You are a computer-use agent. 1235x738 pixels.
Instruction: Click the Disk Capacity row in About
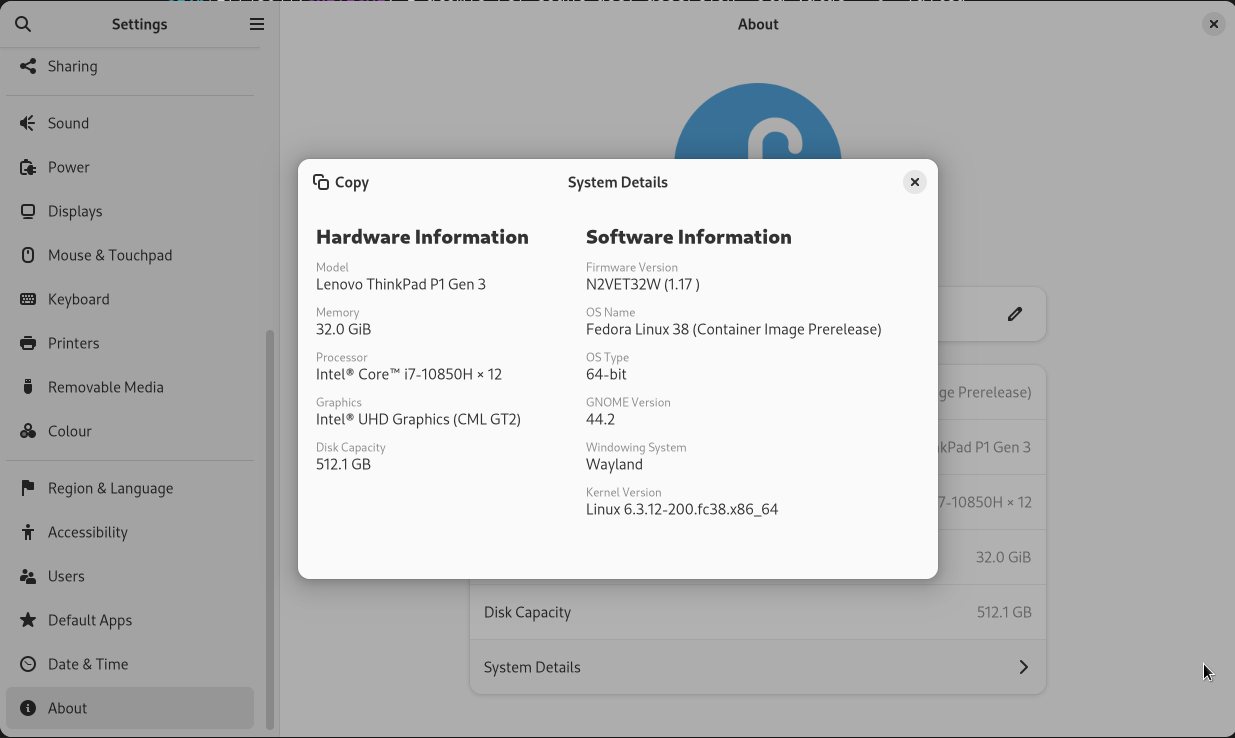758,612
